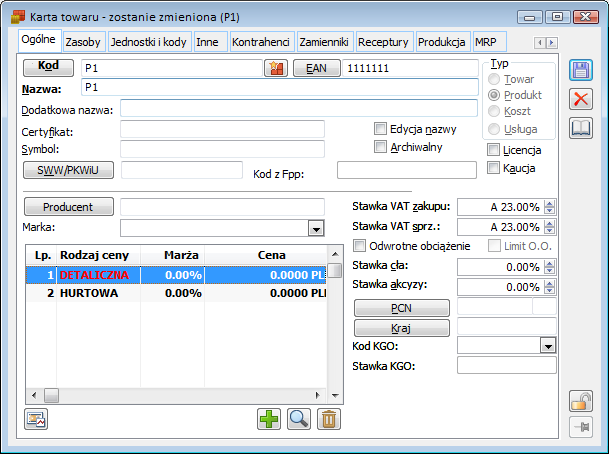609x454 pixels.
Task: Click the trash bin delete price icon
Action: pos(327,419)
